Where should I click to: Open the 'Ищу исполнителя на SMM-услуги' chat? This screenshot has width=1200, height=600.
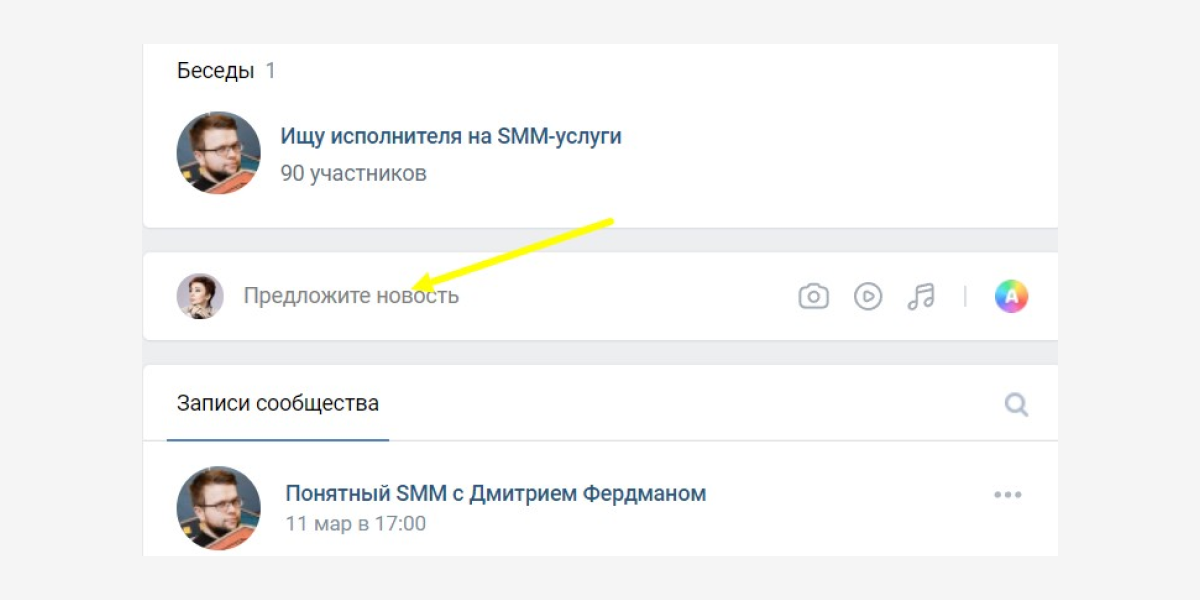click(x=450, y=136)
